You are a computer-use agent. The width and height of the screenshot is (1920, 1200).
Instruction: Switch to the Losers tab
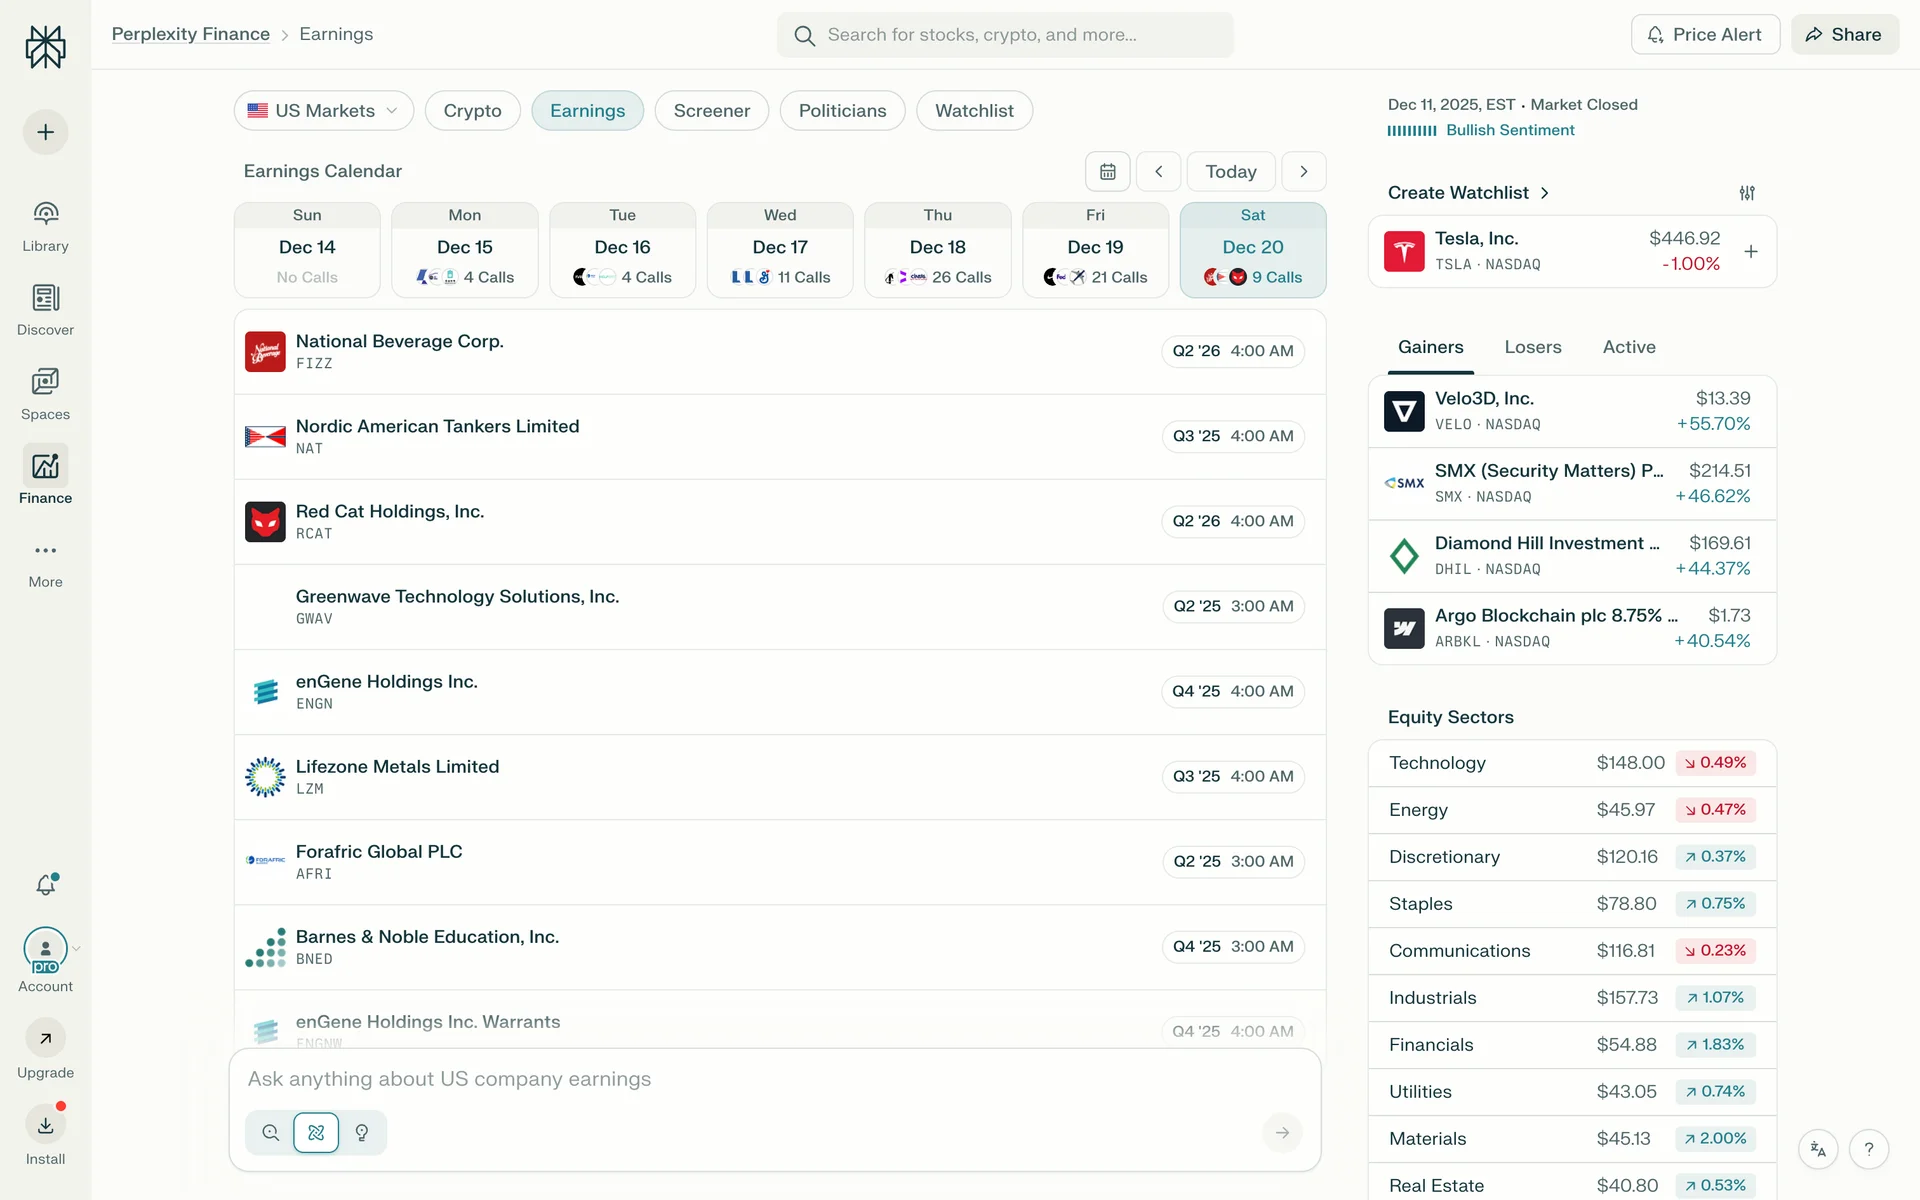pos(1532,347)
